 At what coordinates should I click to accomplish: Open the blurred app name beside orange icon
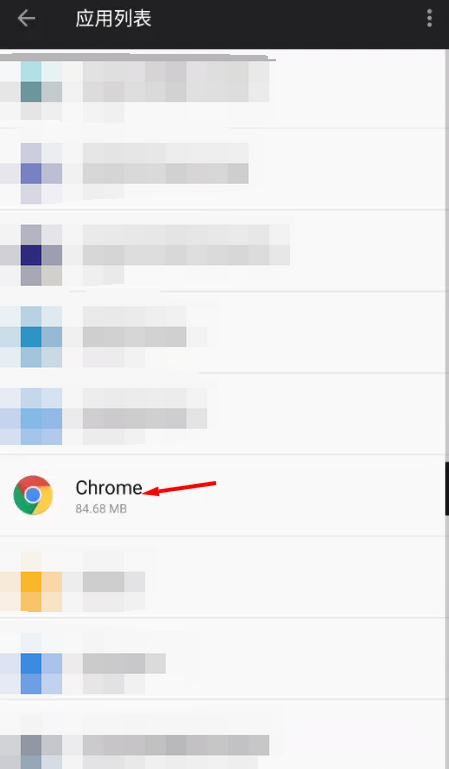tap(114, 582)
